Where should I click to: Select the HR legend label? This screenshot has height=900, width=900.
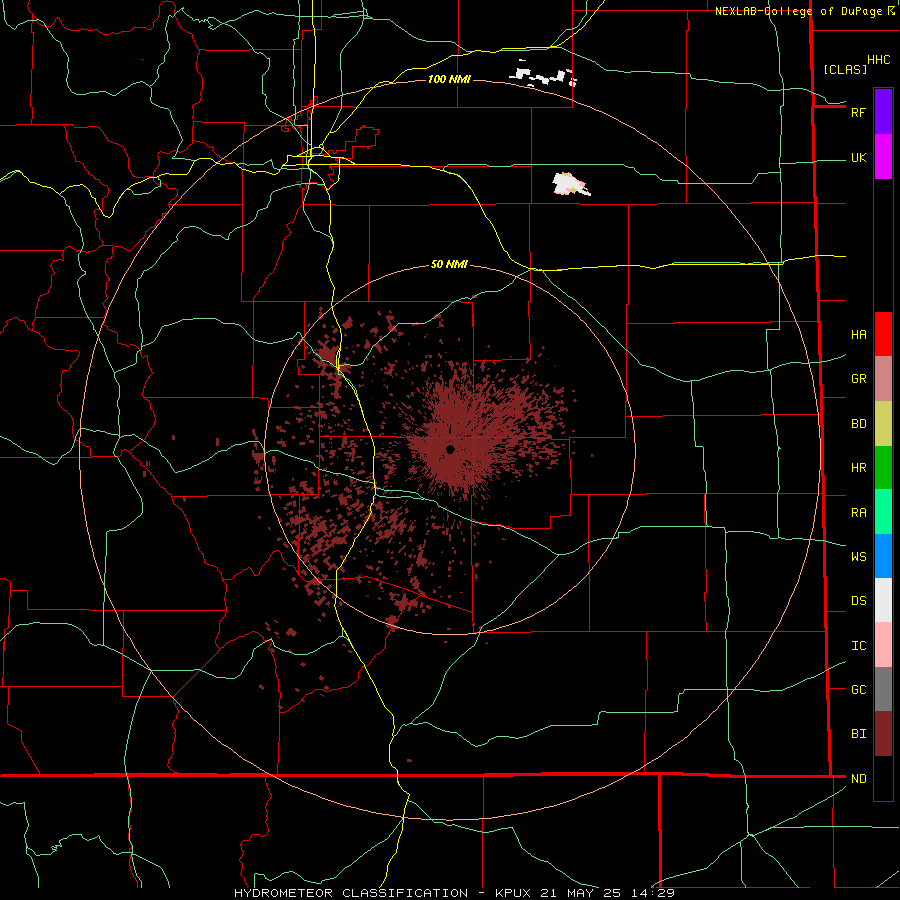858,468
